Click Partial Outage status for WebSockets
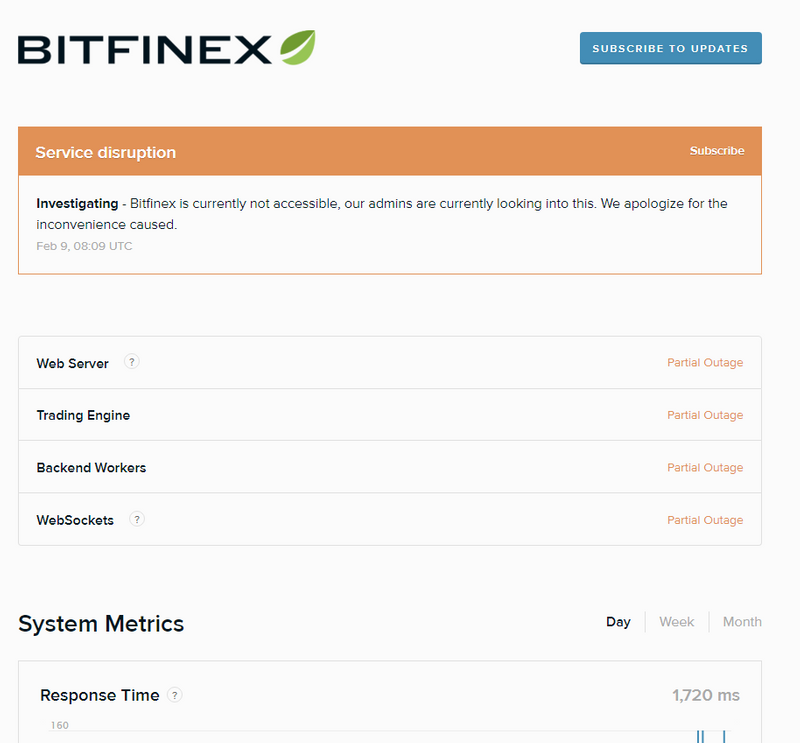This screenshot has height=743, width=800. point(705,520)
